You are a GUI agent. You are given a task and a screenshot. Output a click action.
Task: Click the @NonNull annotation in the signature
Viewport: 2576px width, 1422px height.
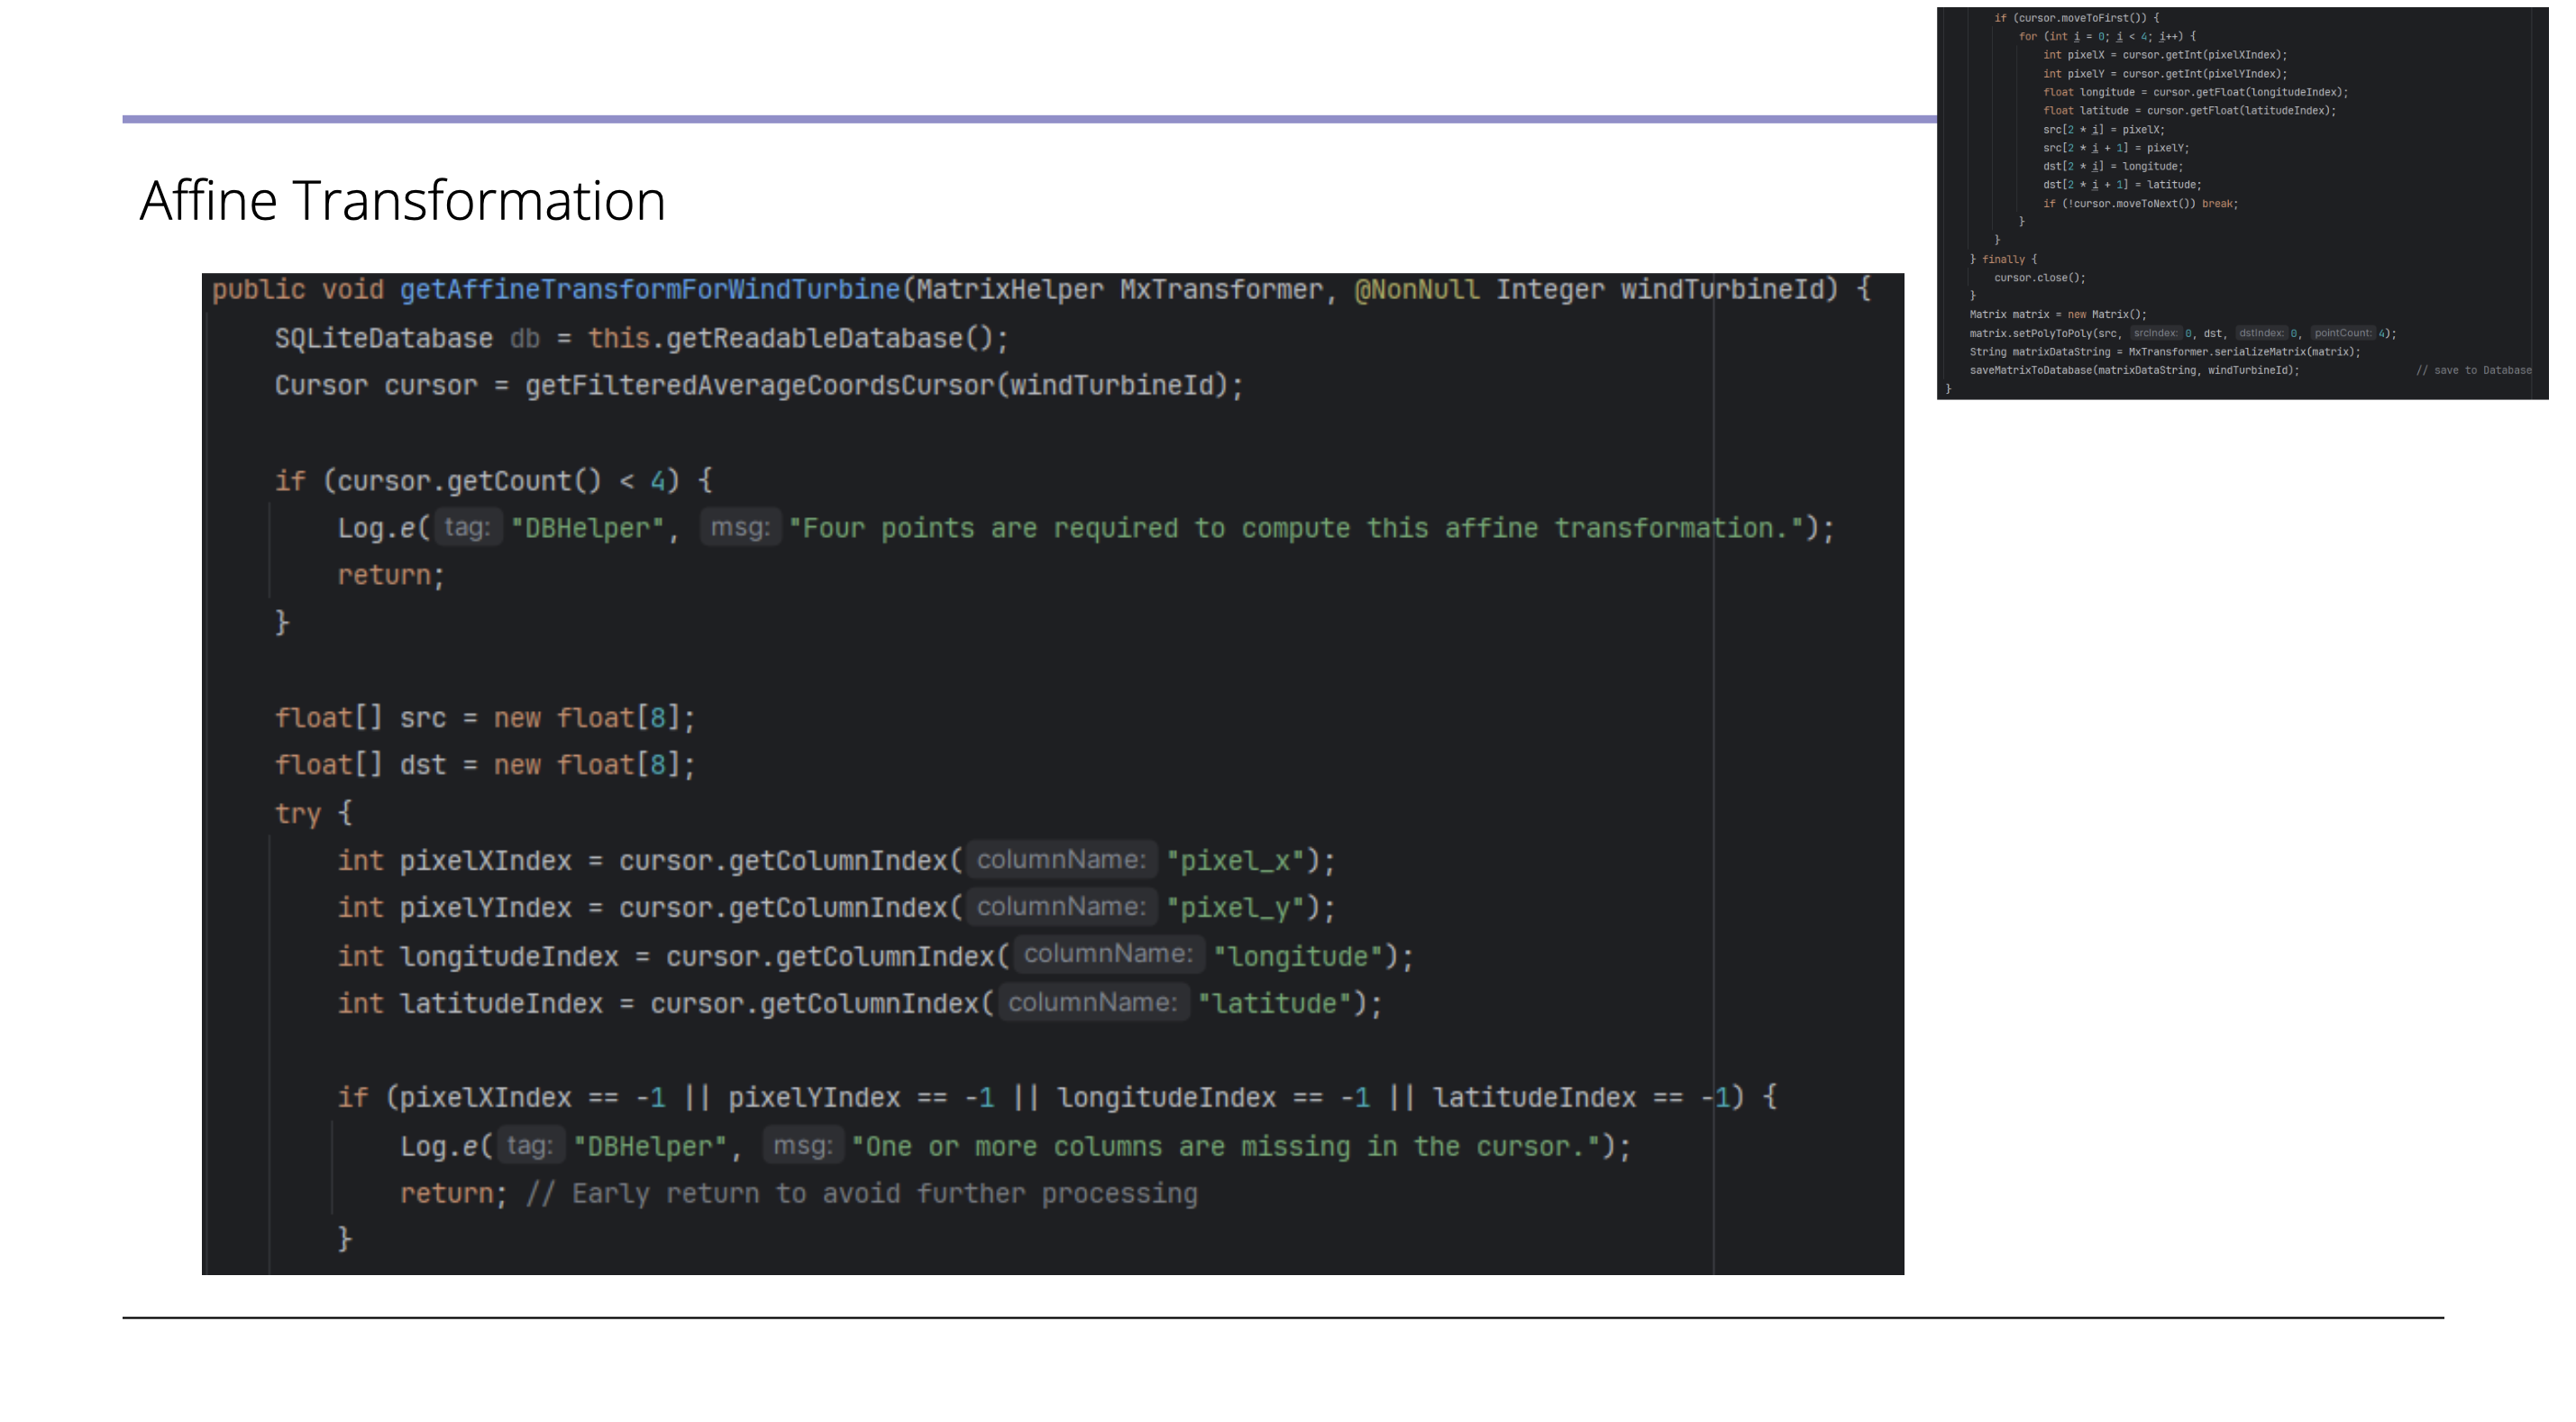coord(1416,290)
